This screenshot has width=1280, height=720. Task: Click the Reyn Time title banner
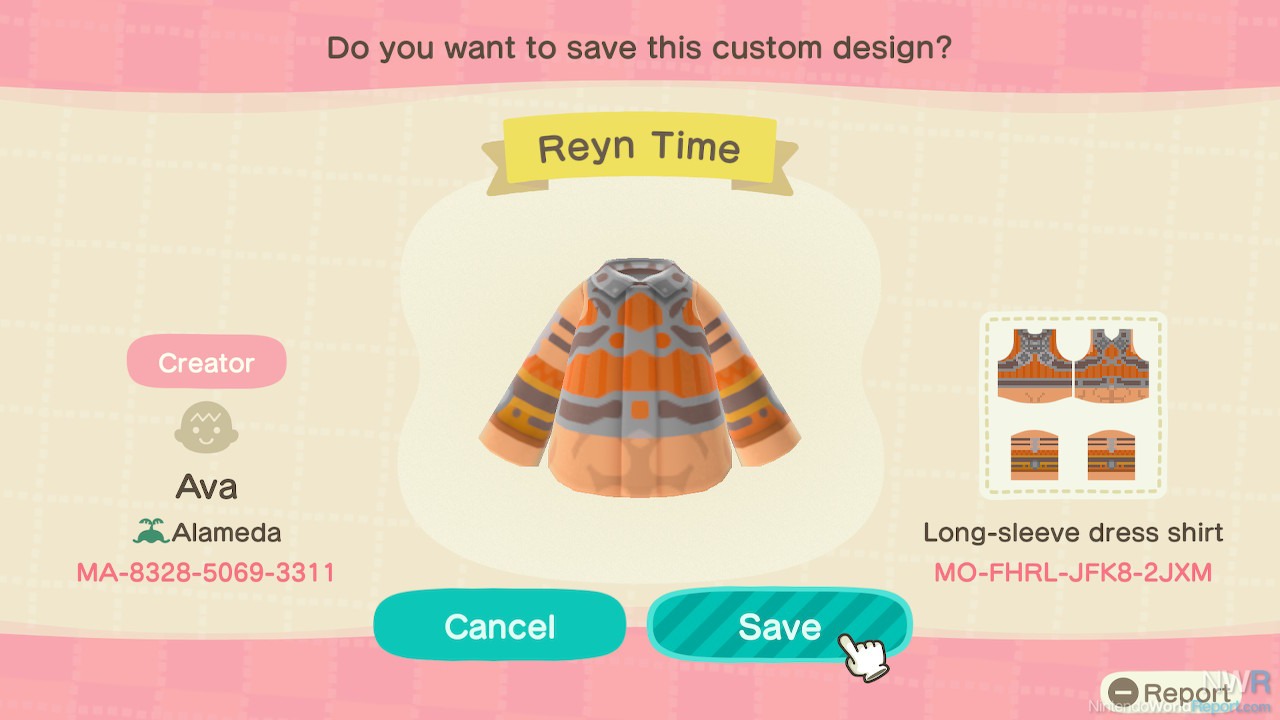[x=640, y=149]
